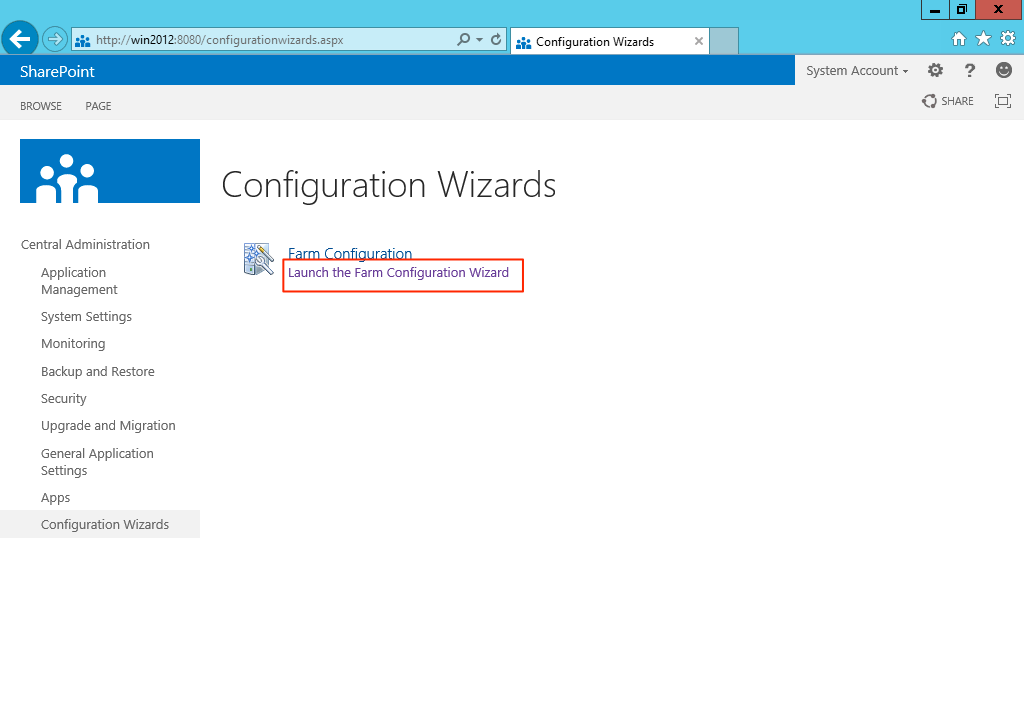Image resolution: width=1024 pixels, height=728 pixels.
Task: Open the address bar dropdown arrow
Action: coord(479,40)
